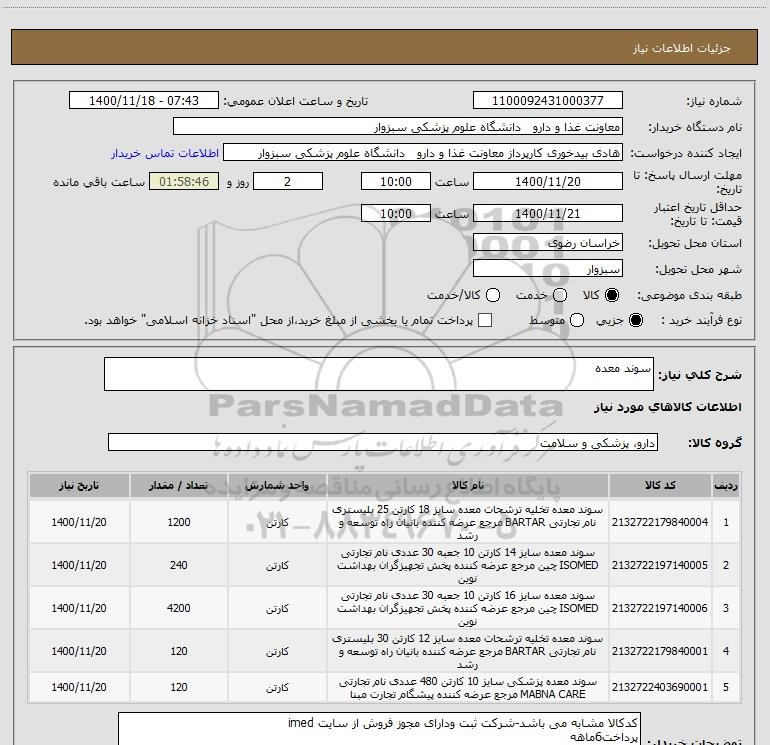Click the remaining days field showing 2

tap(288, 181)
